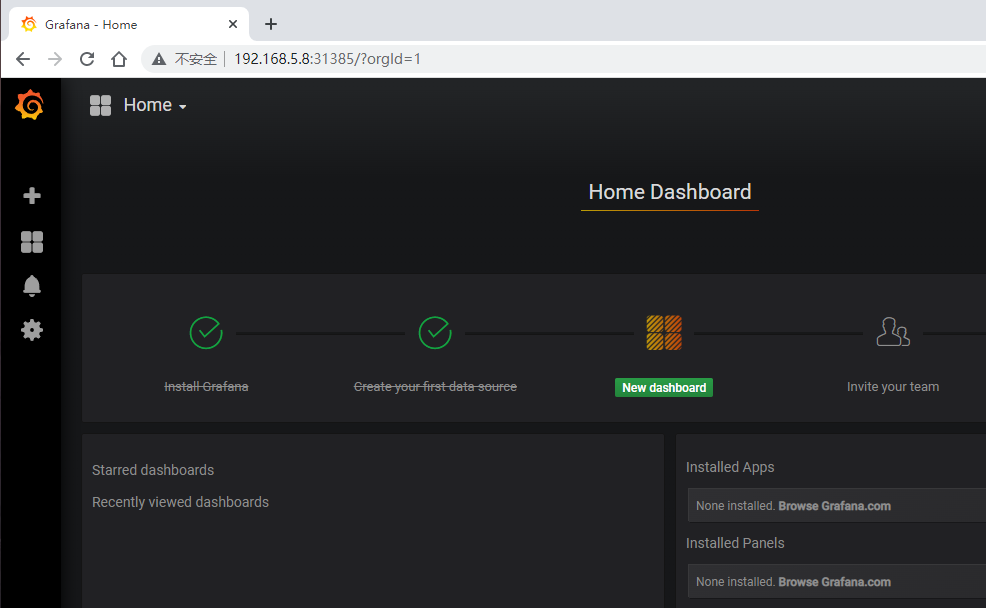
Task: Click the data source green checkmark
Action: click(435, 332)
